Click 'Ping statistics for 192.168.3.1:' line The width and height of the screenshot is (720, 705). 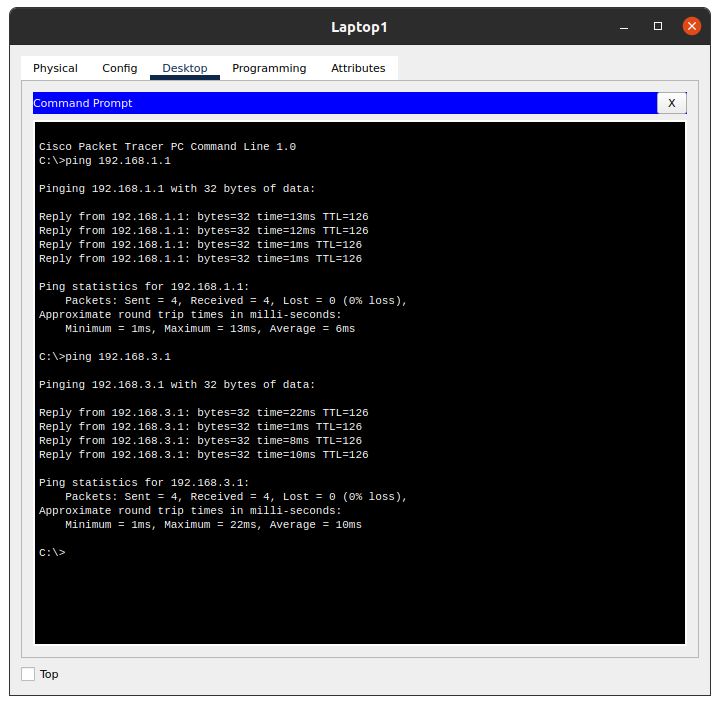tap(144, 483)
